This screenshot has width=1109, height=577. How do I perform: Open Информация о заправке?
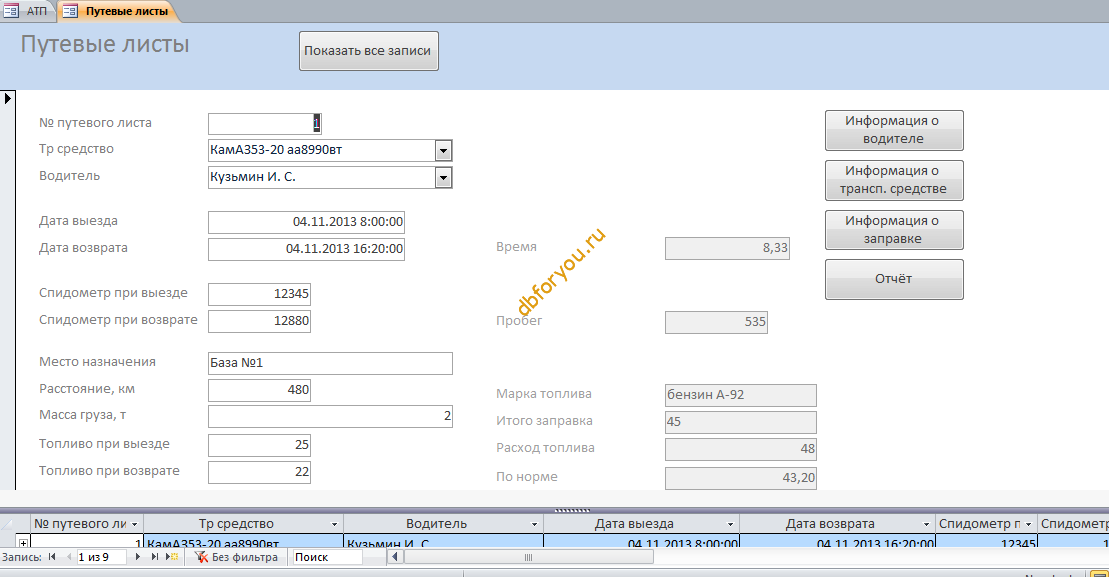(894, 230)
